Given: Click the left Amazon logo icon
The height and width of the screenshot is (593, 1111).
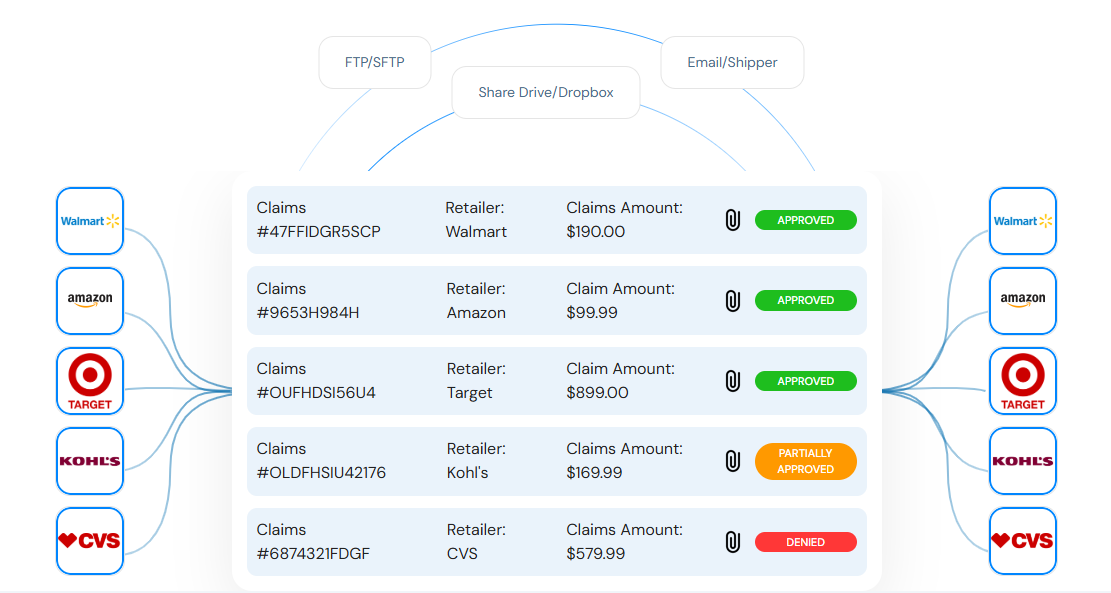Looking at the screenshot, I should (x=90, y=301).
